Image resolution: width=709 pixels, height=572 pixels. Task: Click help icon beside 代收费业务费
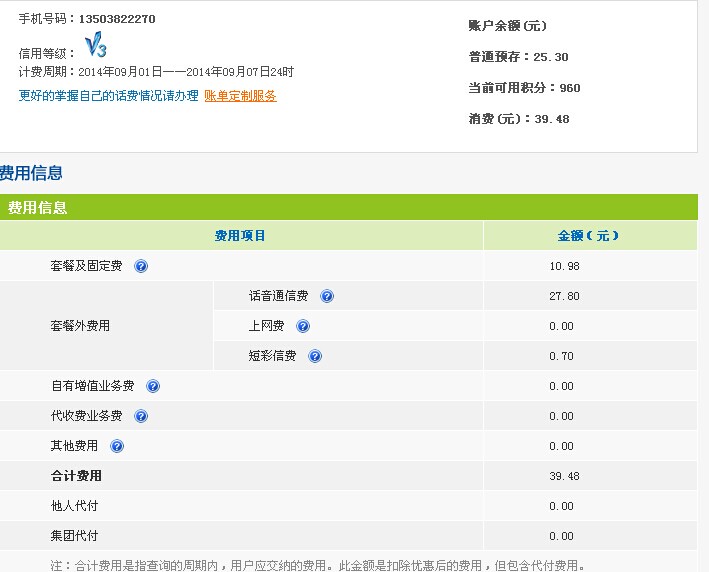click(141, 416)
